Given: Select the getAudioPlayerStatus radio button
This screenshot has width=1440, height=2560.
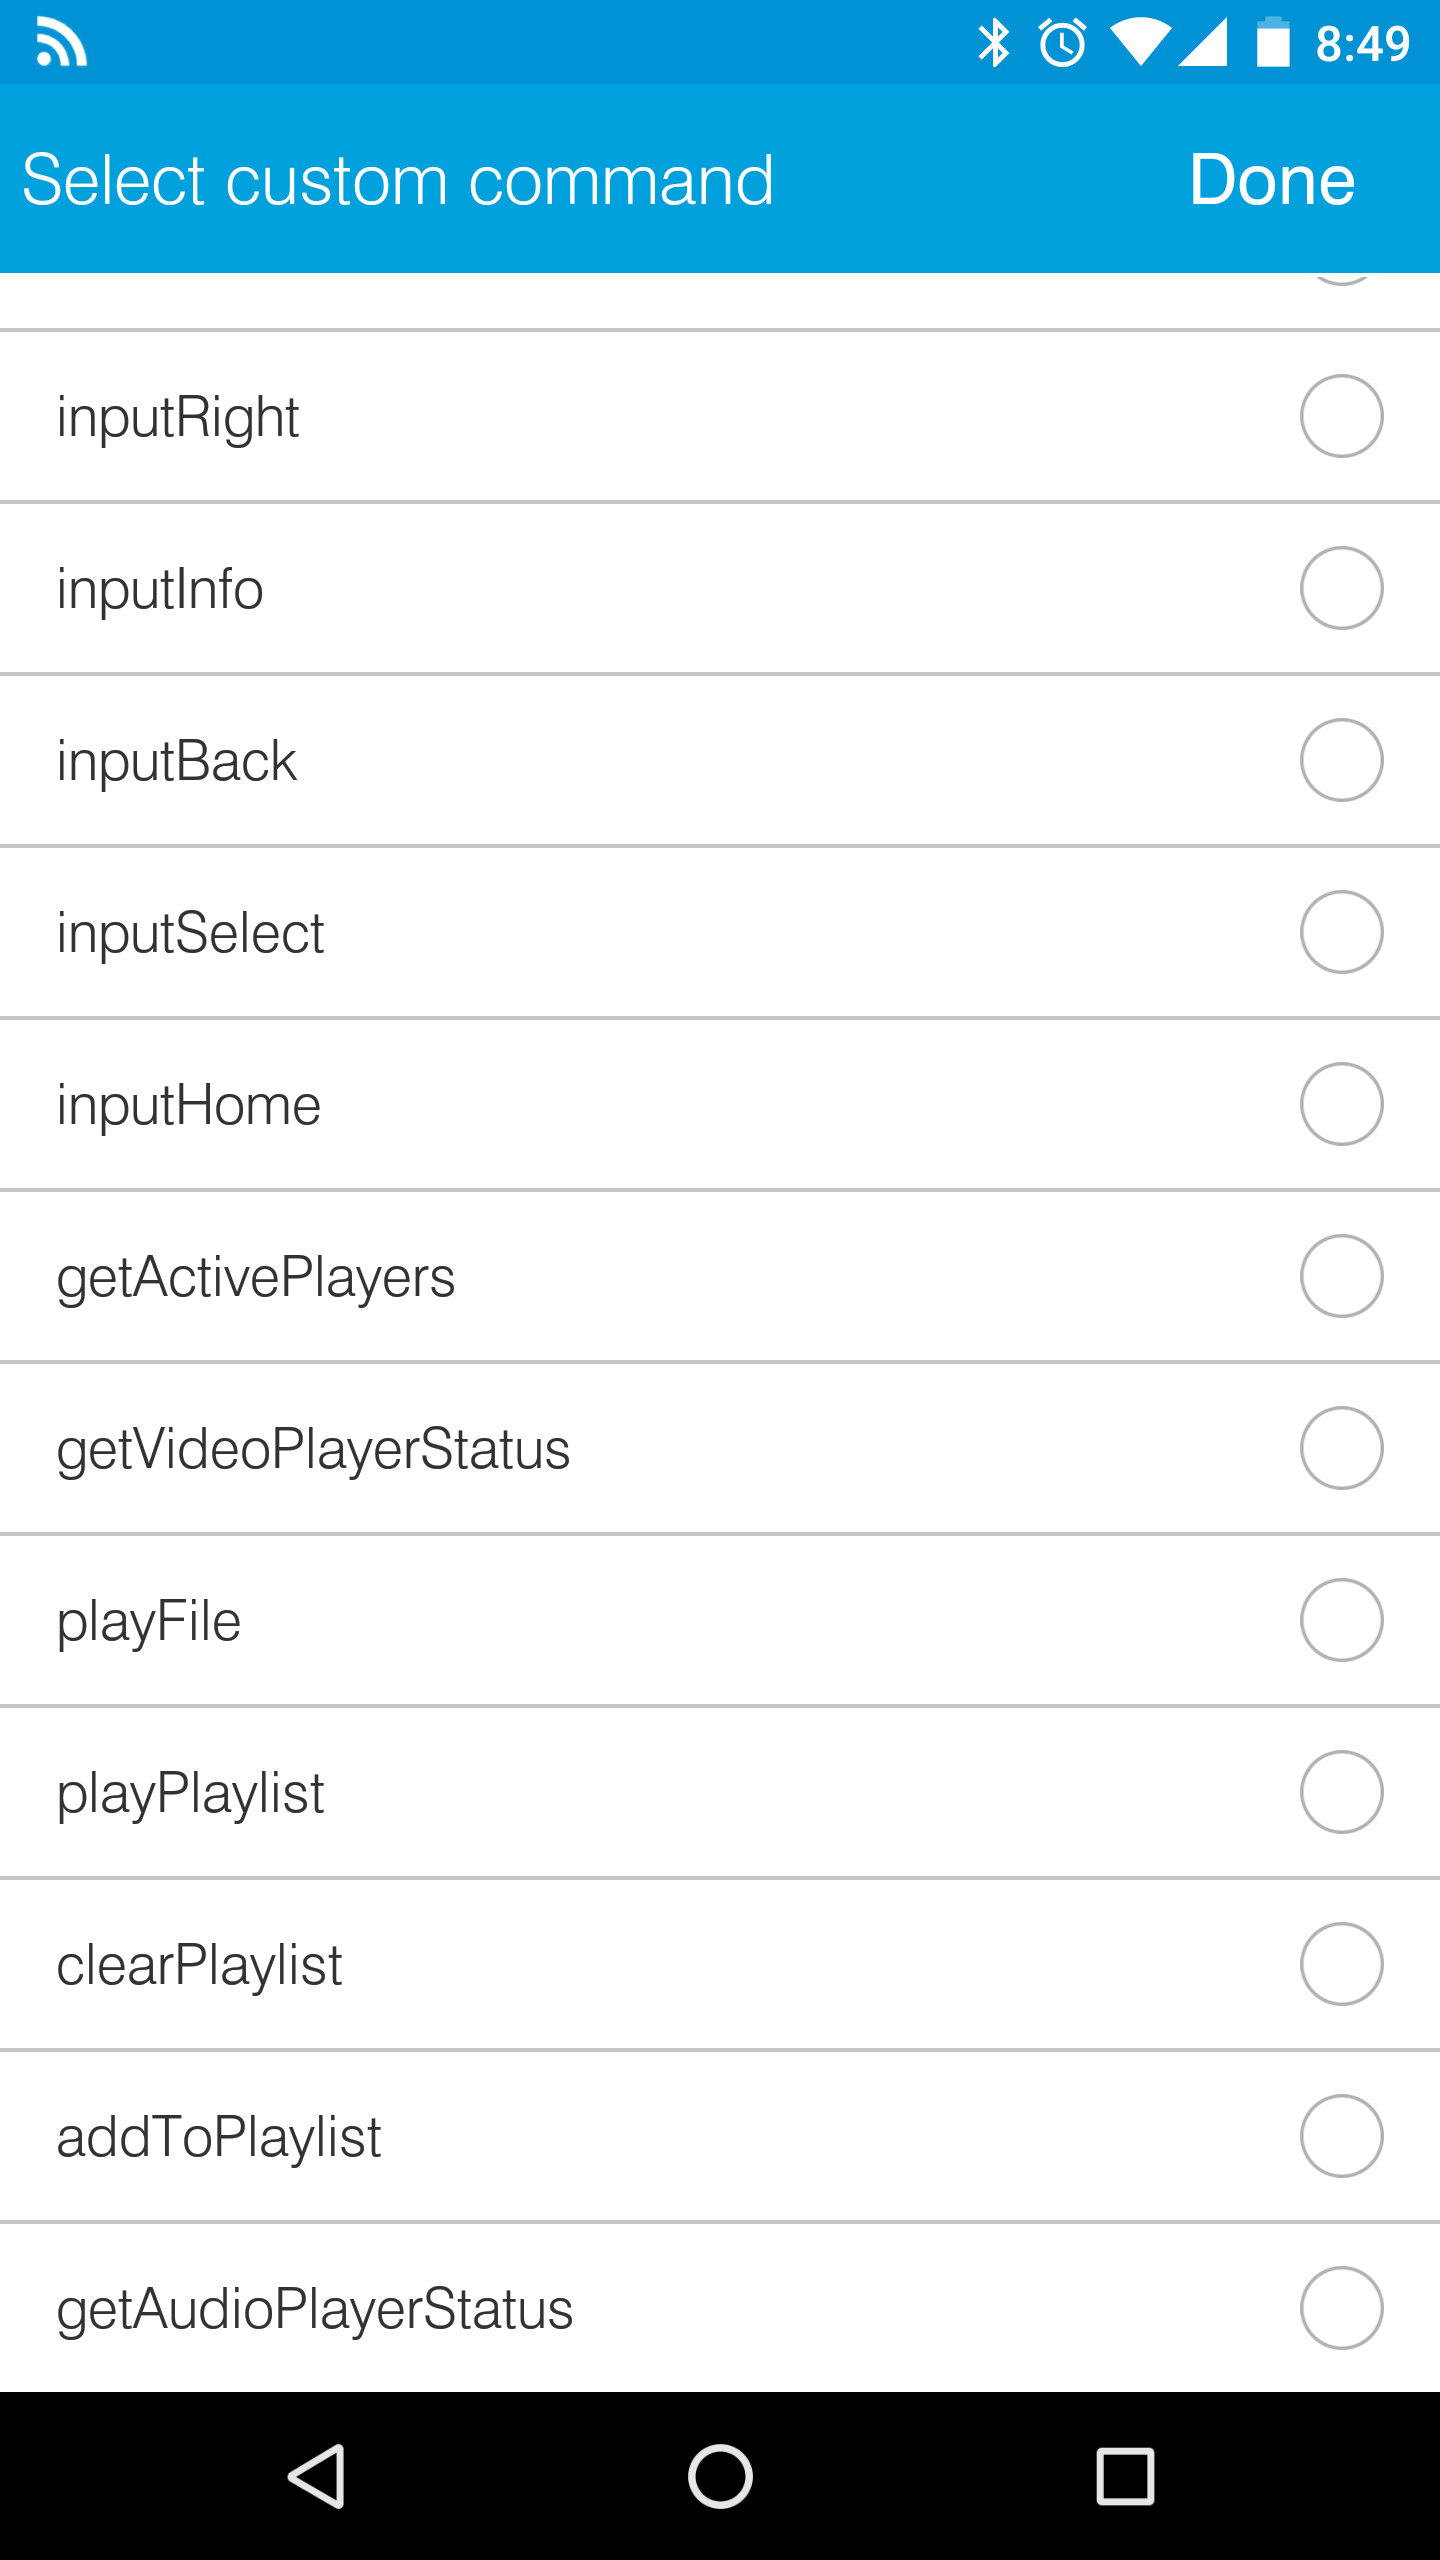Looking at the screenshot, I should [1341, 2308].
